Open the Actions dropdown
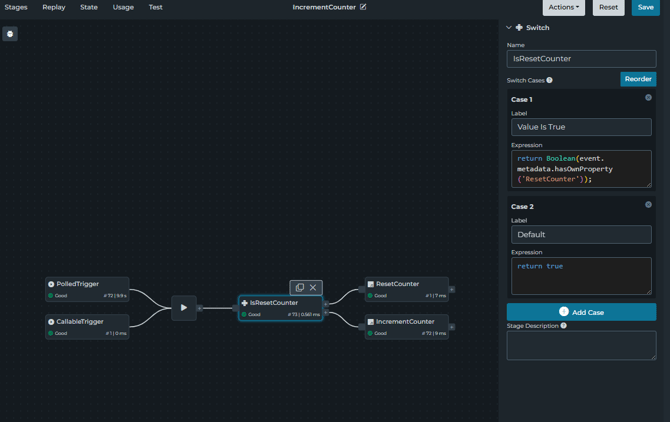Viewport: 670px width, 422px height. pyautogui.click(x=564, y=7)
